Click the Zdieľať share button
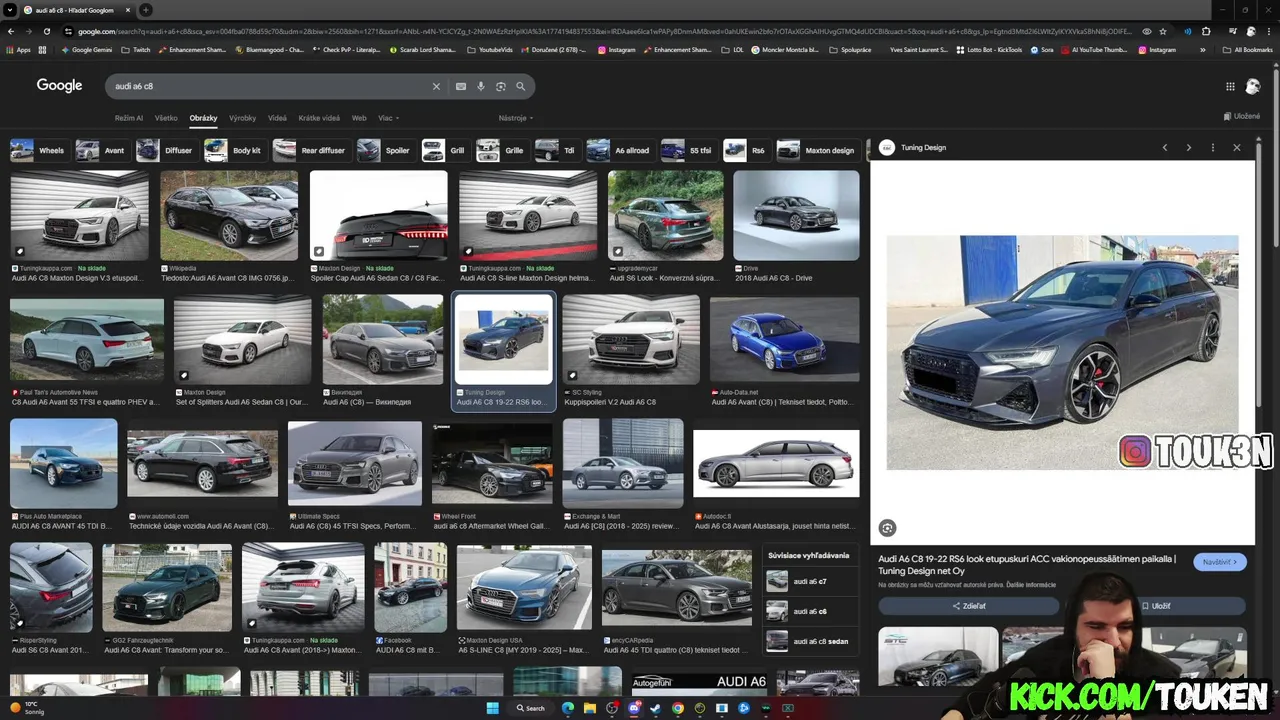This screenshot has width=1280, height=720. point(968,606)
